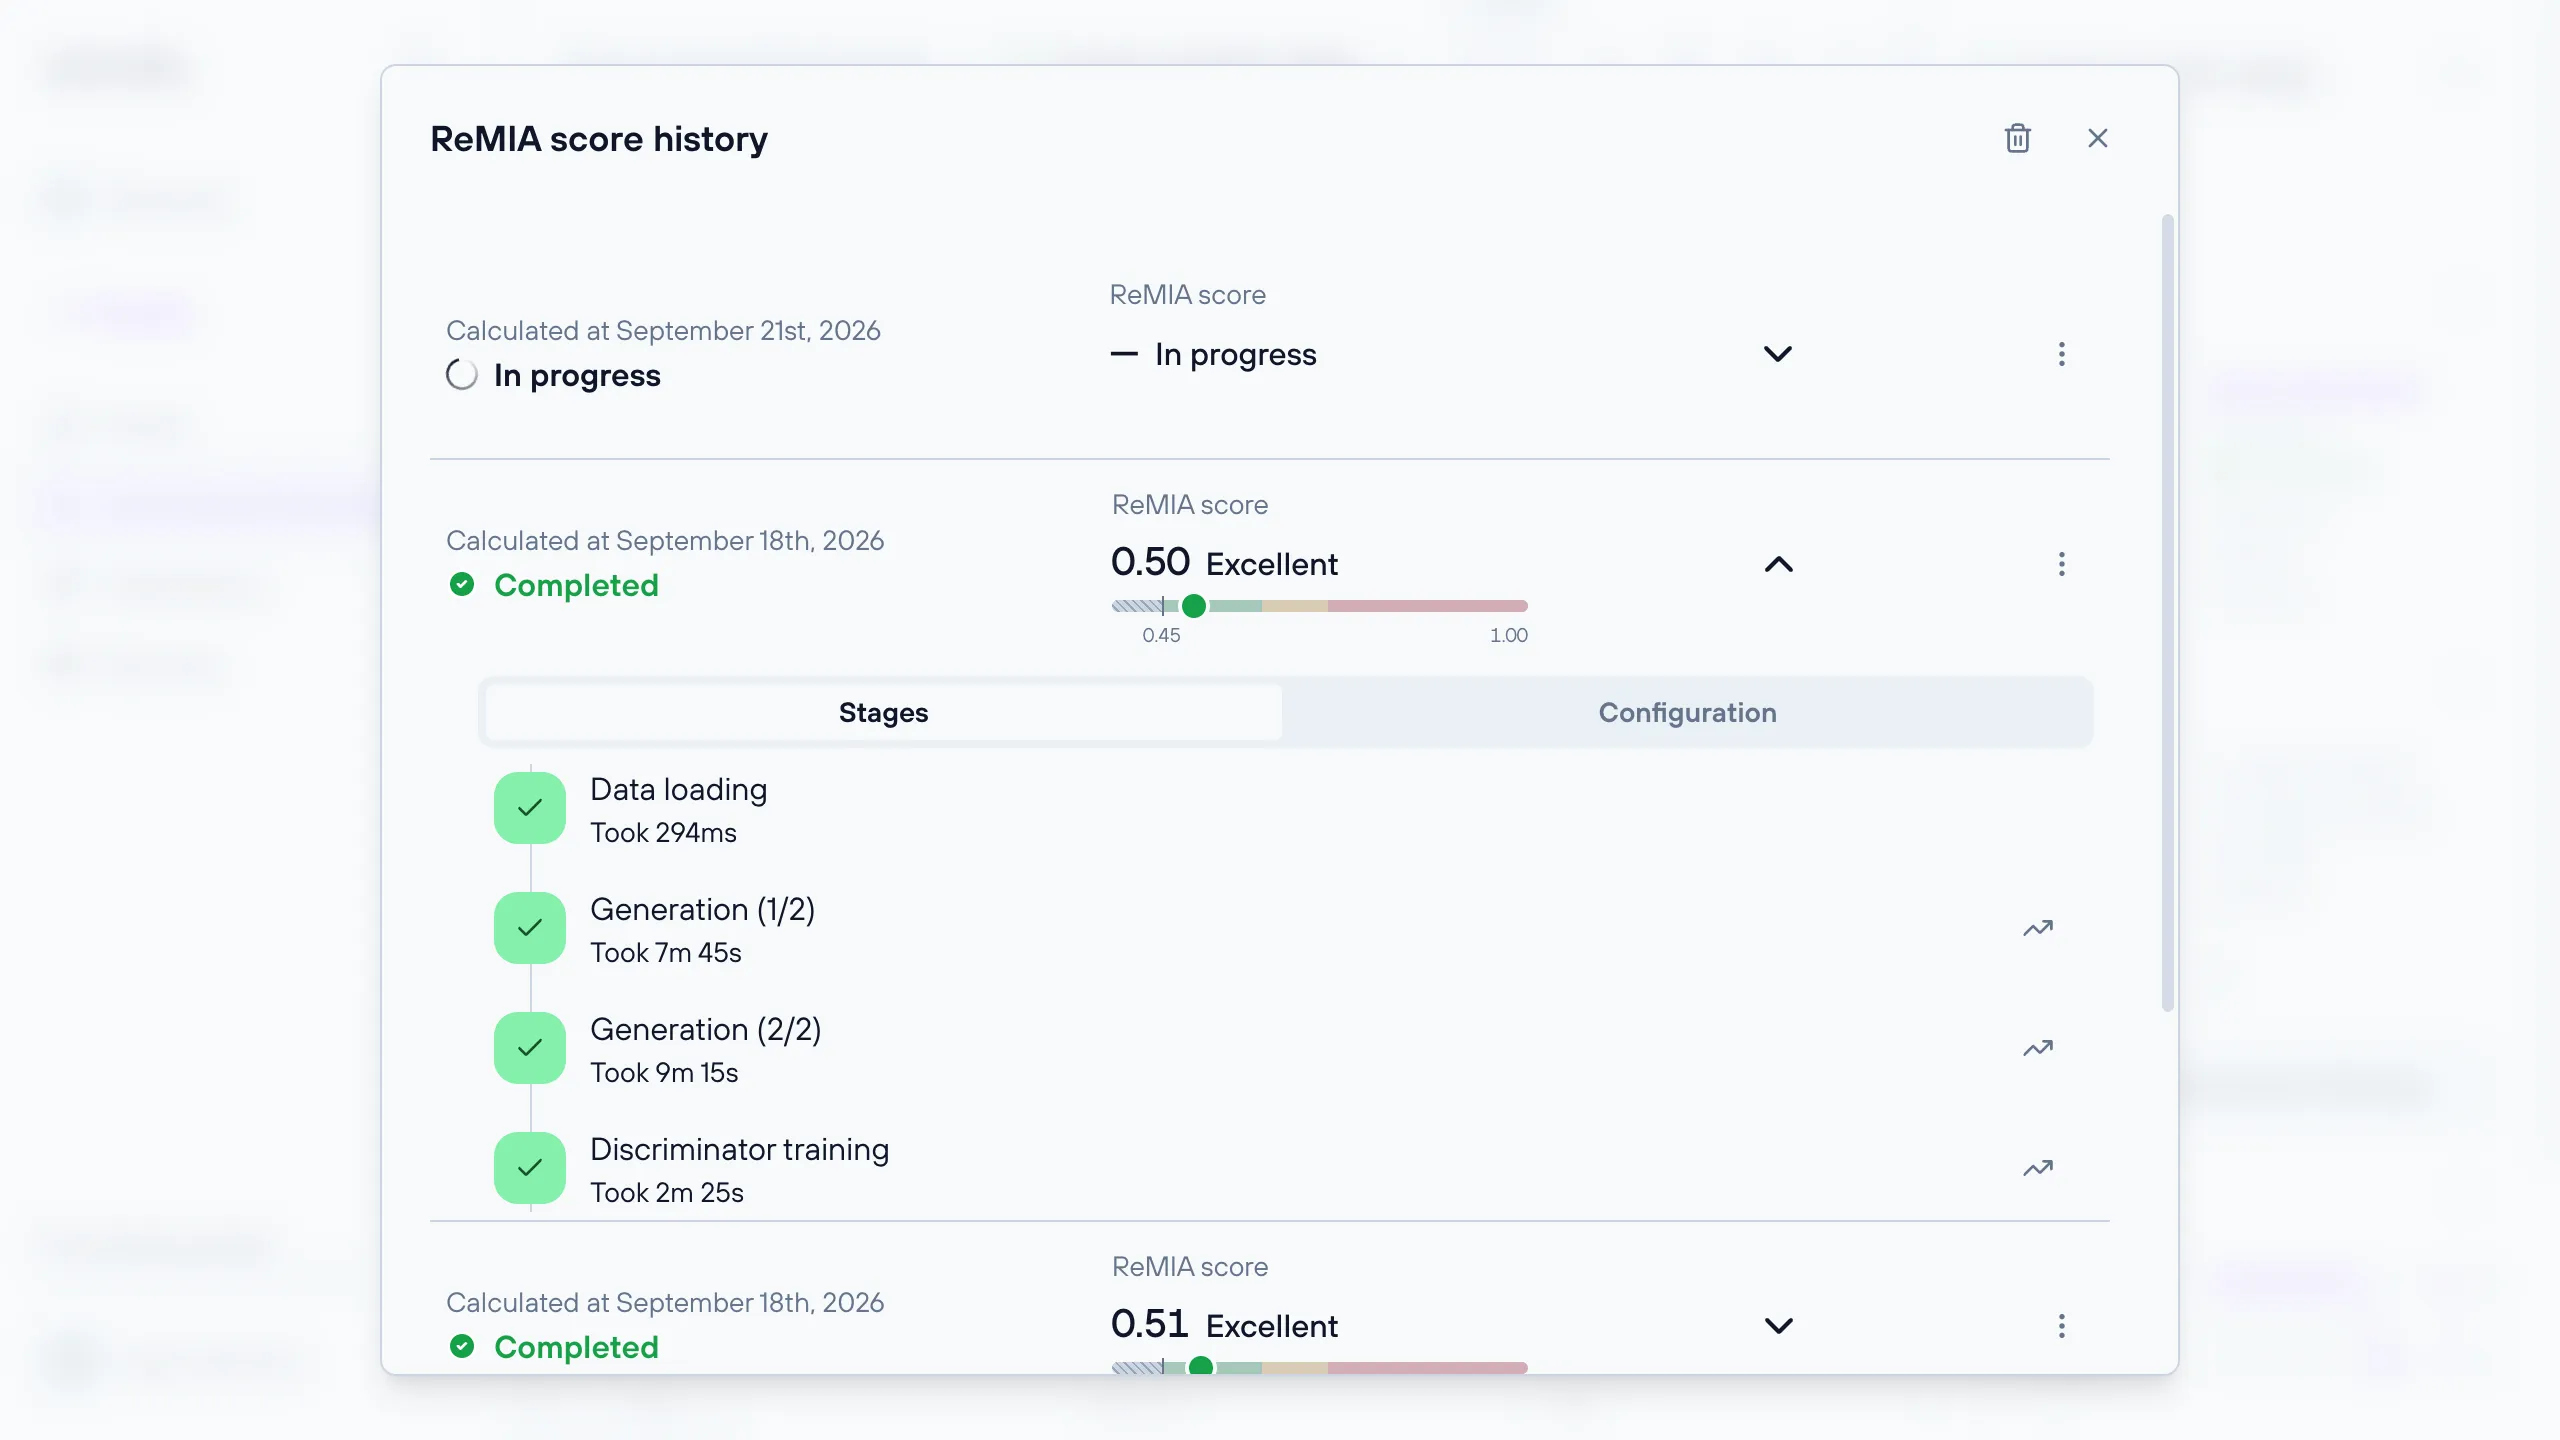Select the "Data loading" stage title
Image resolution: width=2560 pixels, height=1440 pixels.
pos(679,790)
